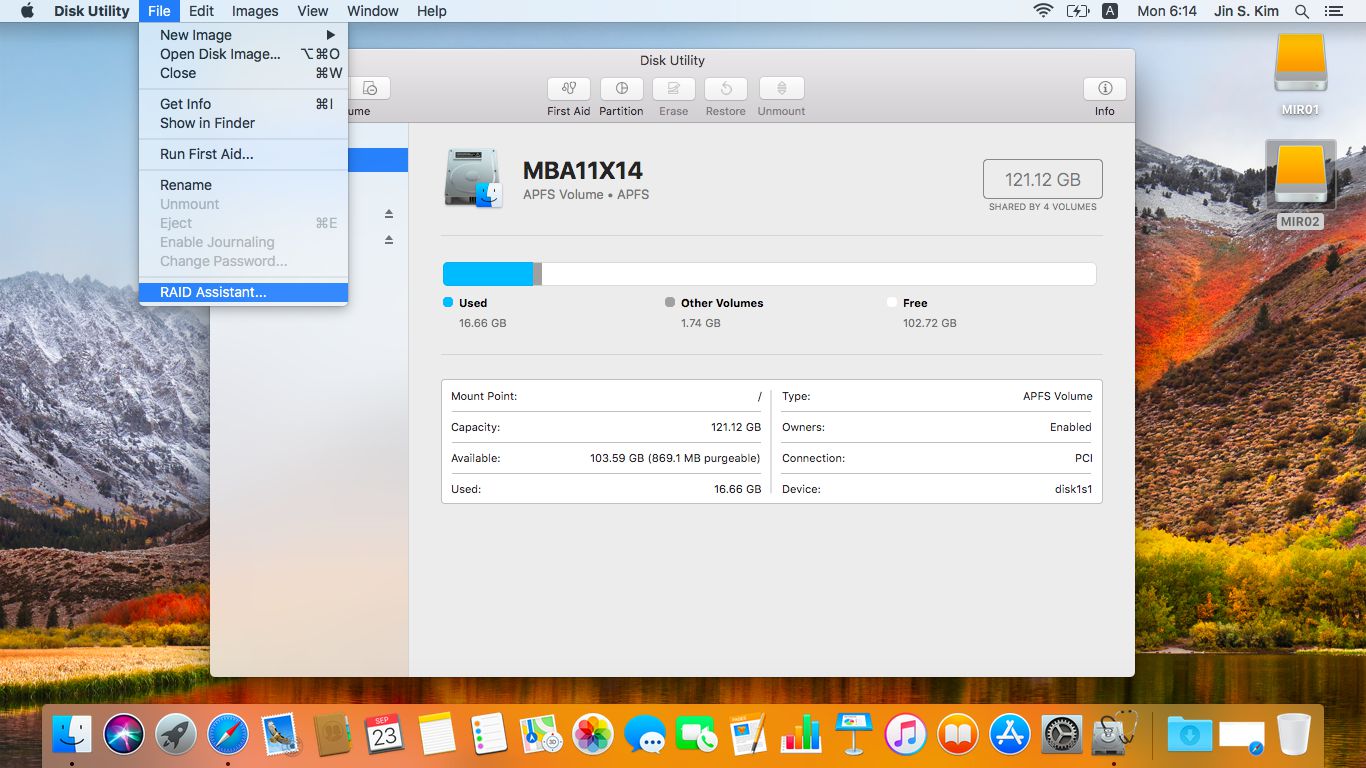1366x768 pixels.
Task: Click the 121.12 GB capacity box
Action: click(x=1043, y=179)
